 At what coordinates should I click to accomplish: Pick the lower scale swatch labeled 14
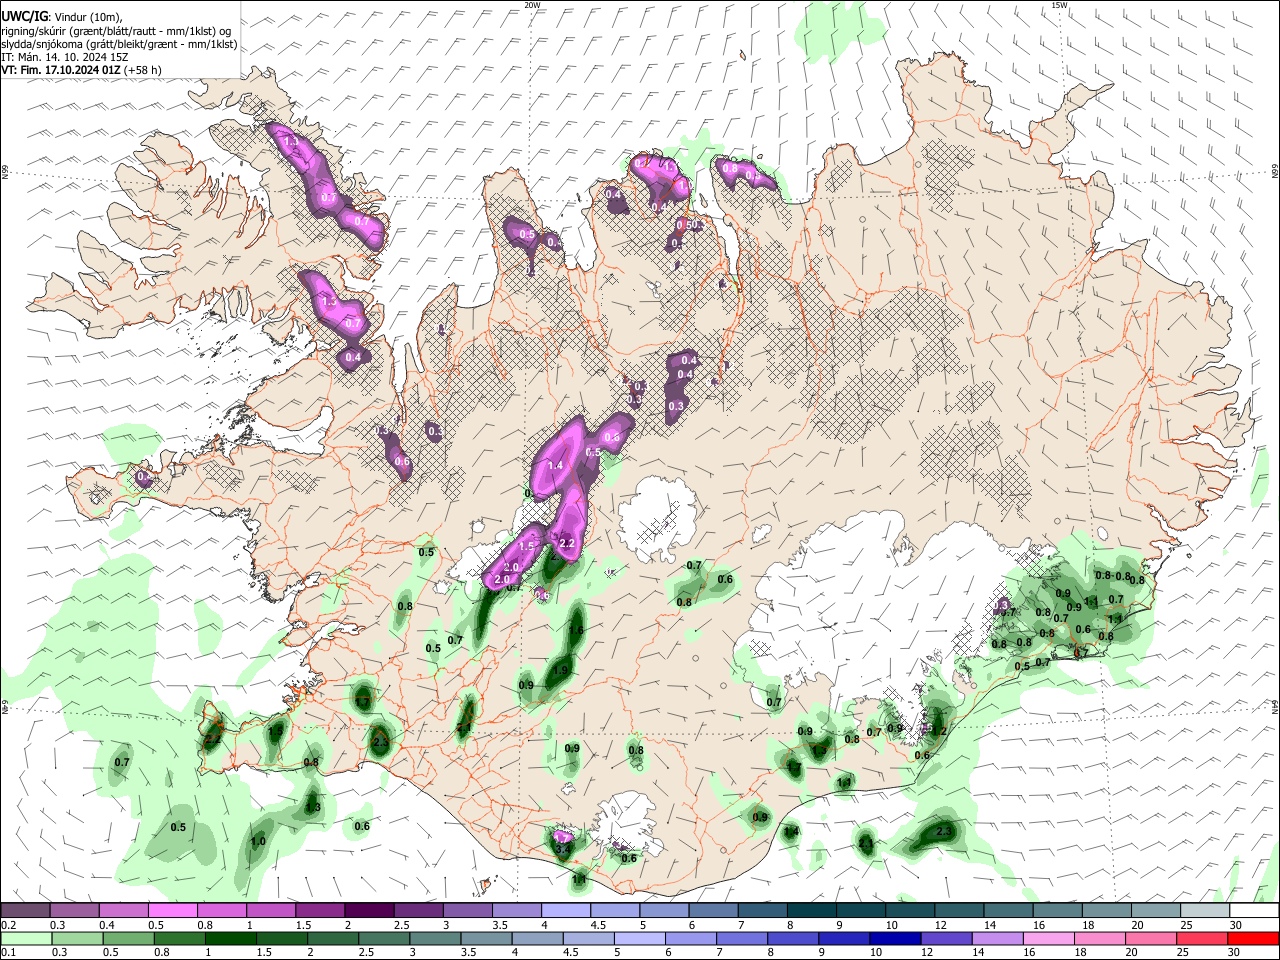(x=998, y=938)
